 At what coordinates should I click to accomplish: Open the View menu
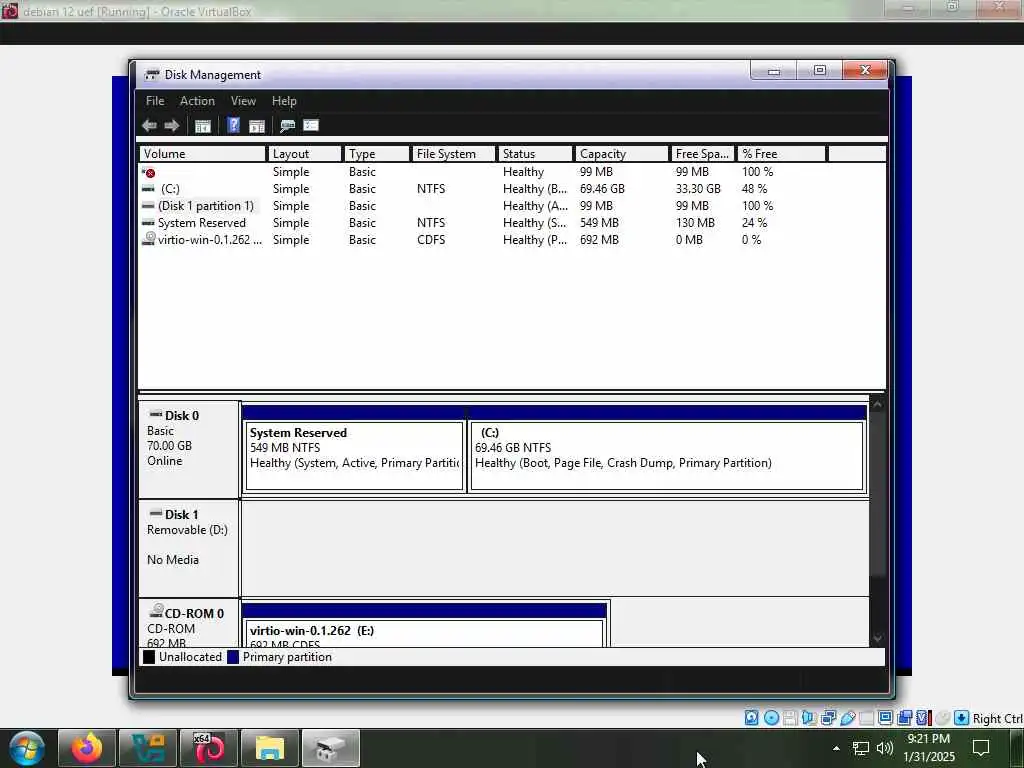click(x=243, y=101)
